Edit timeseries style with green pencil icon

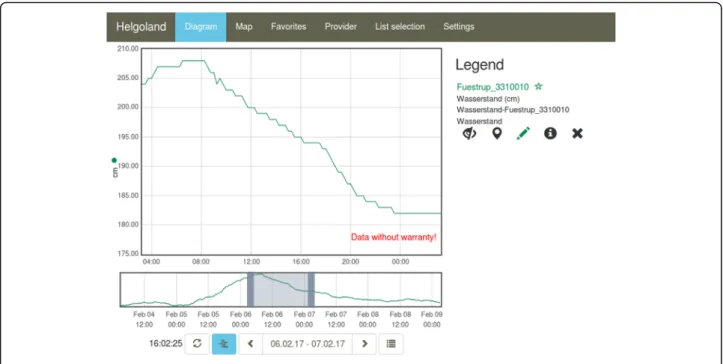click(523, 134)
